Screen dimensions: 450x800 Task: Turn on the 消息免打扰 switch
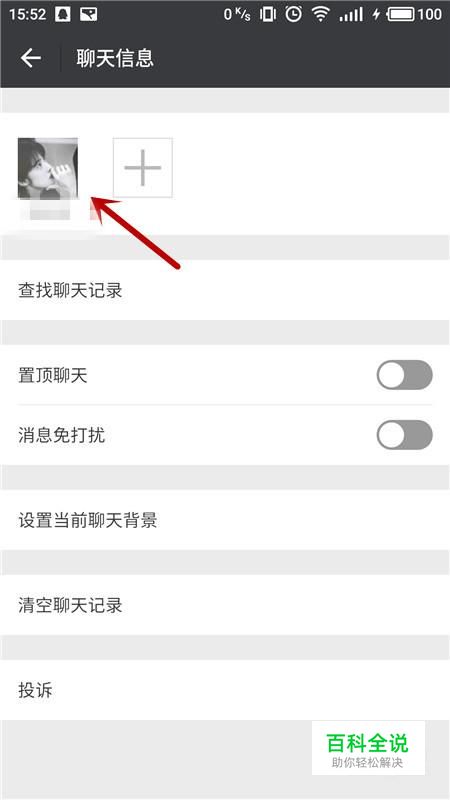point(405,435)
